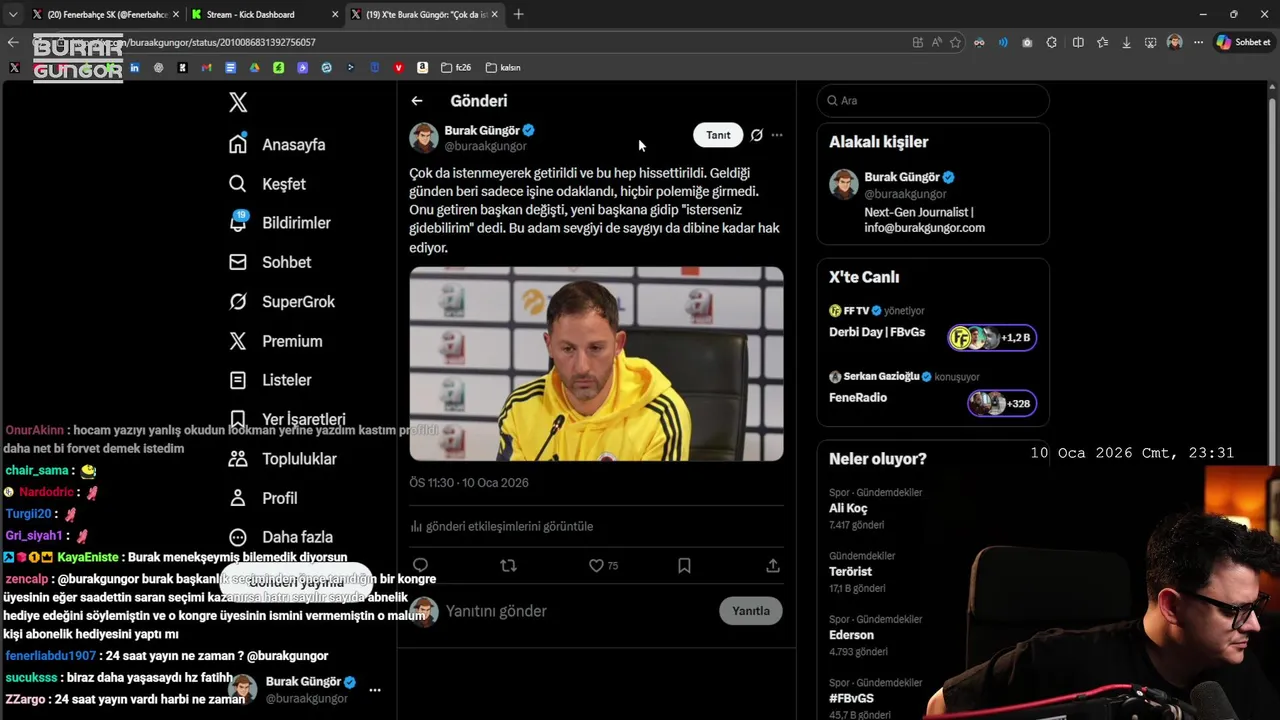Add this page to favorites star
Image resolution: width=1280 pixels, height=720 pixels.
coord(955,42)
